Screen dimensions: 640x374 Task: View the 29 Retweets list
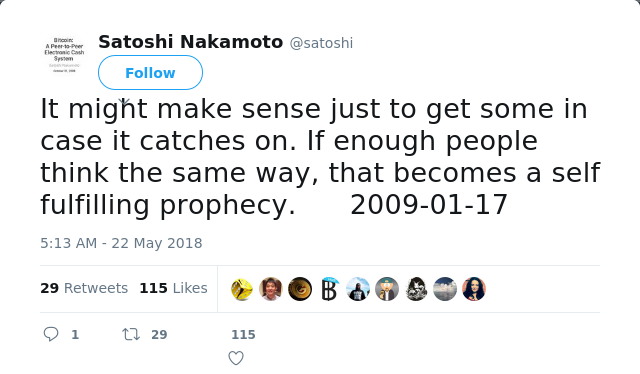[84, 288]
